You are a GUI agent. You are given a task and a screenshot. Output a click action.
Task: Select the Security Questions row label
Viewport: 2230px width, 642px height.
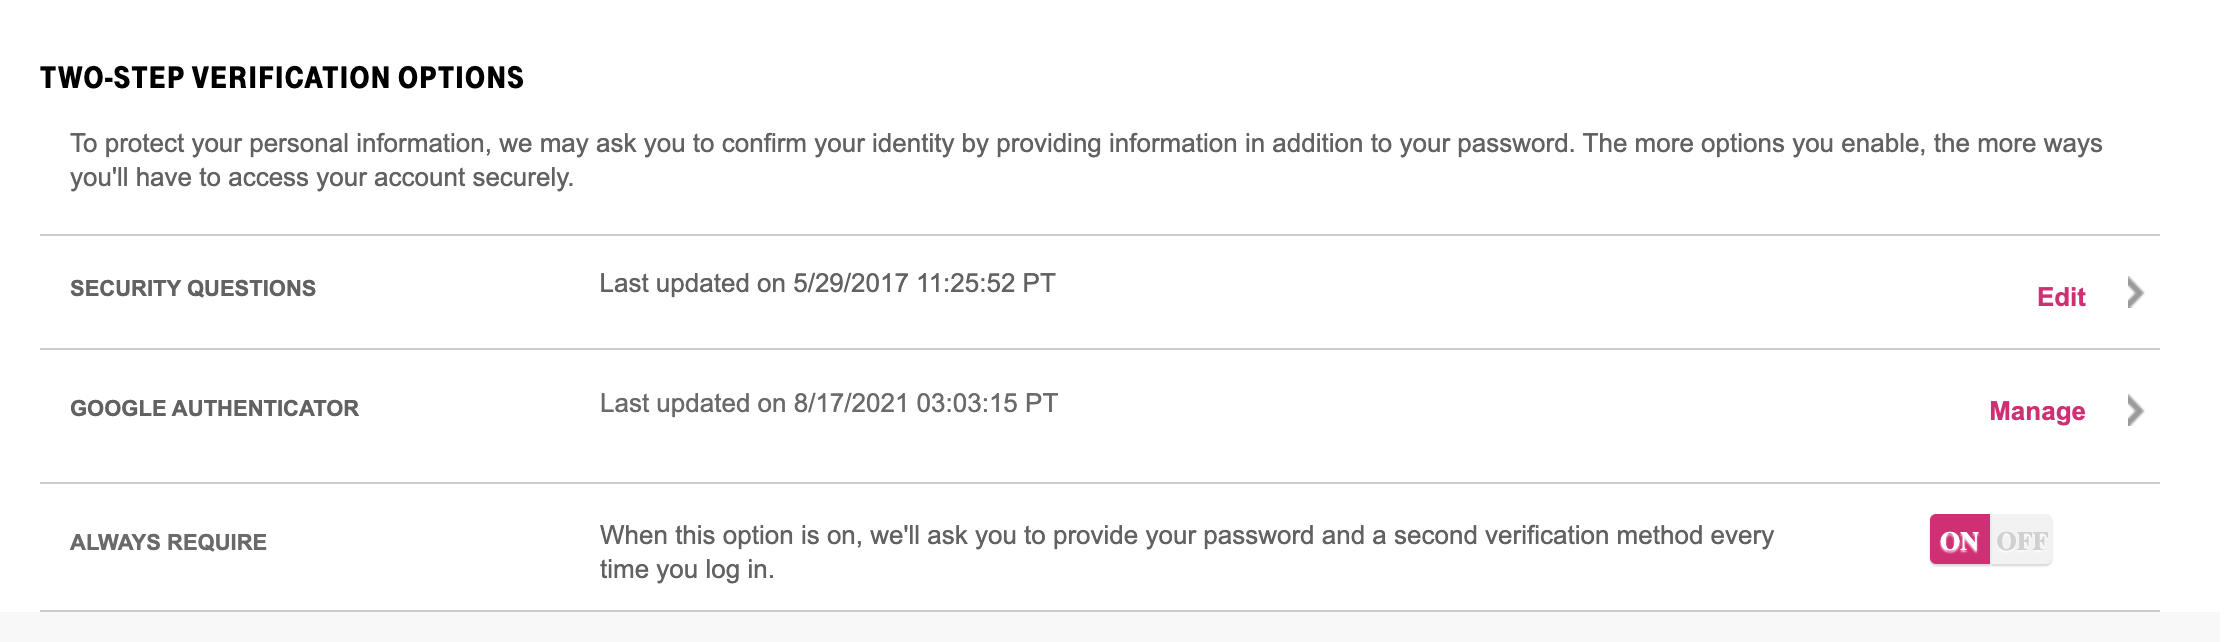[193, 288]
